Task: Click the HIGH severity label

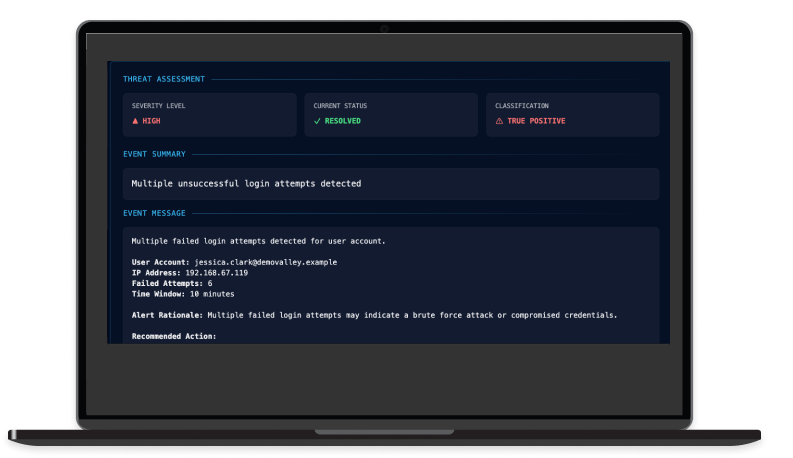Action: coord(151,121)
